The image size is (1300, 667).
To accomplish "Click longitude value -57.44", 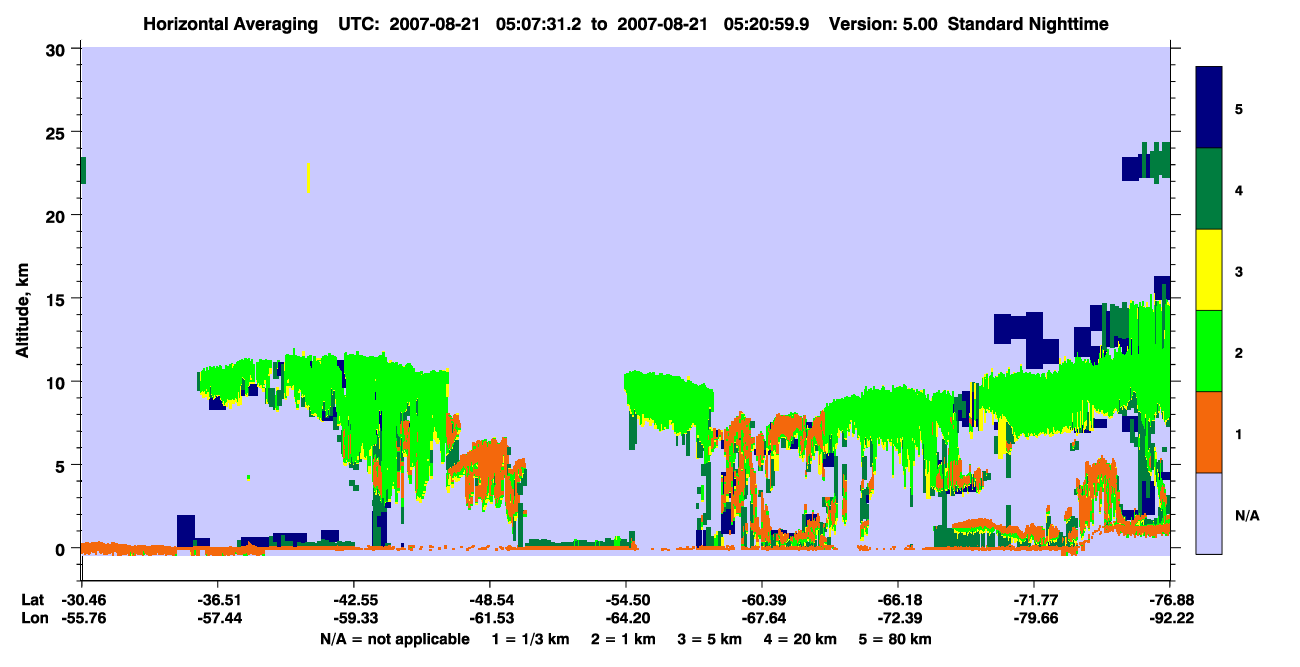I will point(217,619).
